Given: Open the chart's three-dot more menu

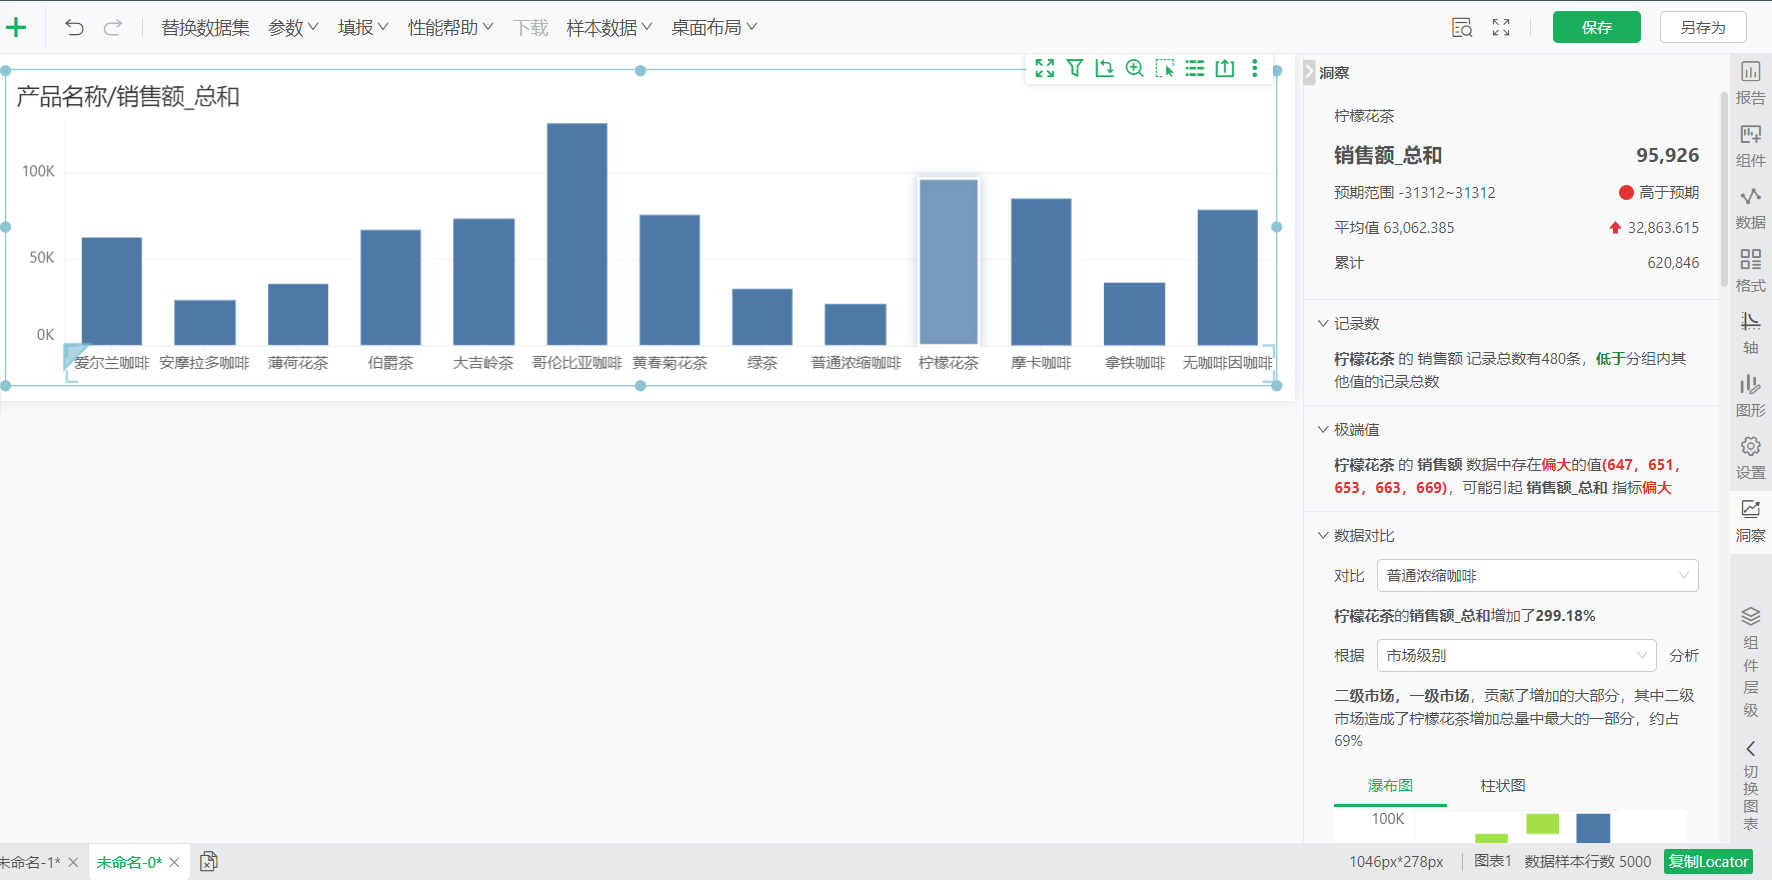Looking at the screenshot, I should pyautogui.click(x=1255, y=68).
